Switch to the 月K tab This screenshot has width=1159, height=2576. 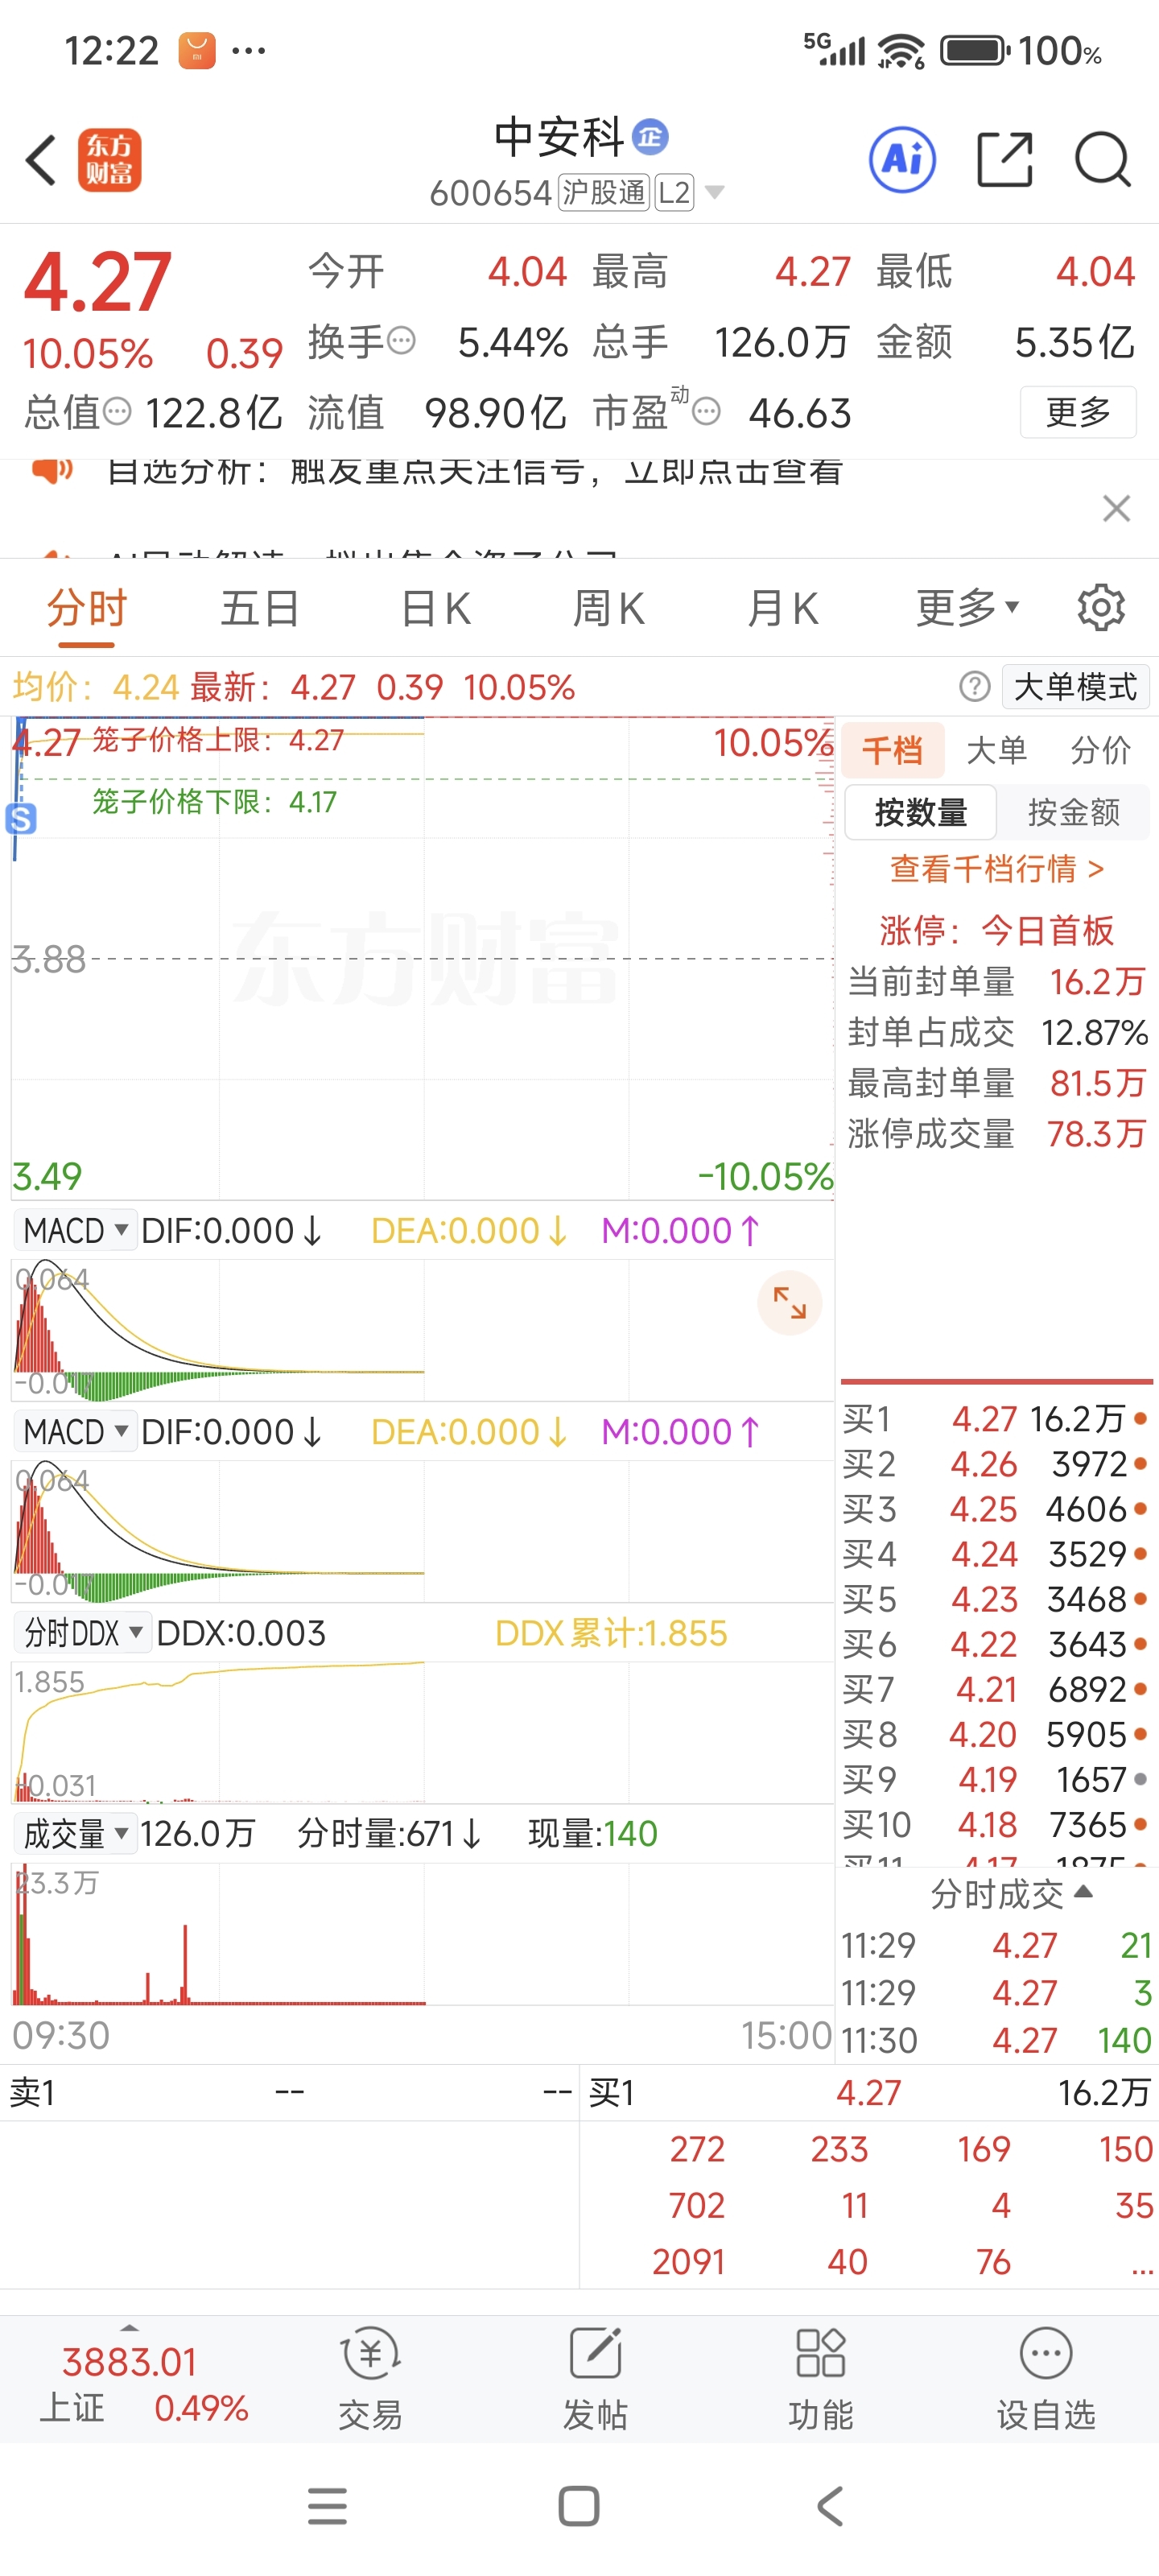pyautogui.click(x=783, y=608)
